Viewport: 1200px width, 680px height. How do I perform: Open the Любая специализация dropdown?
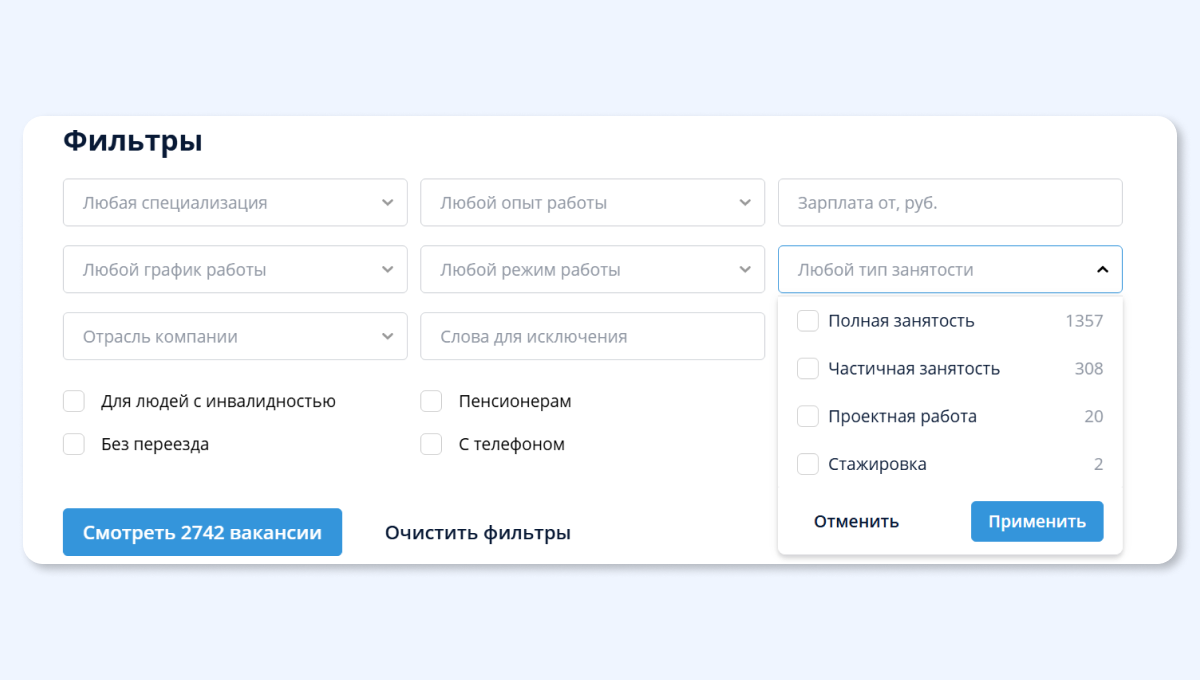click(234, 203)
